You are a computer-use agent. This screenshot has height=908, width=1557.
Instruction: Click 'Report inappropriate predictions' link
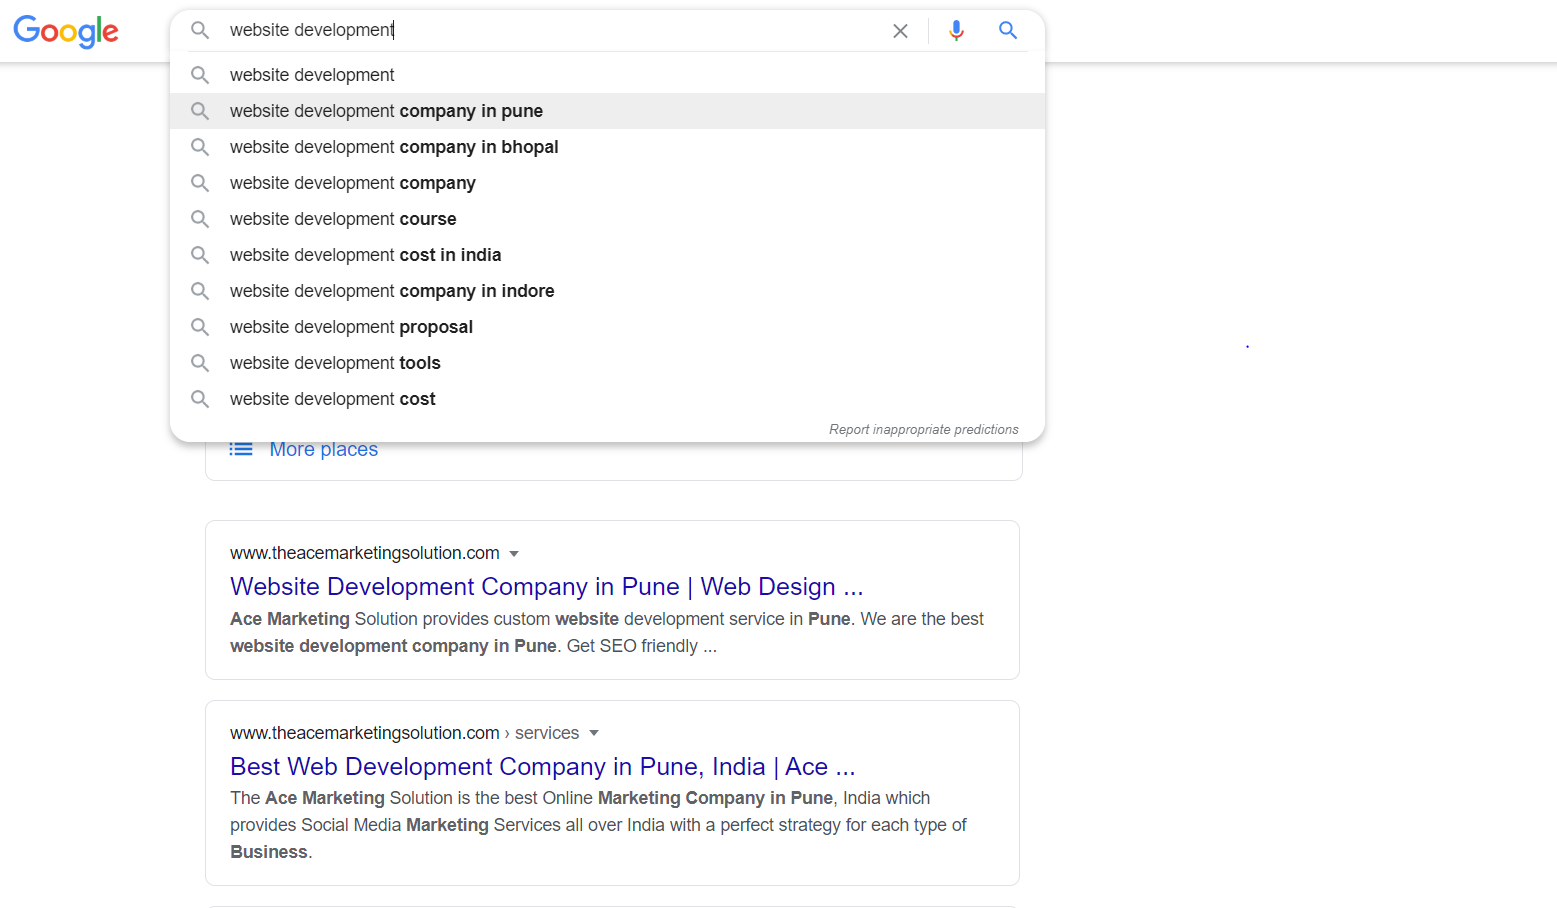pyautogui.click(x=923, y=429)
